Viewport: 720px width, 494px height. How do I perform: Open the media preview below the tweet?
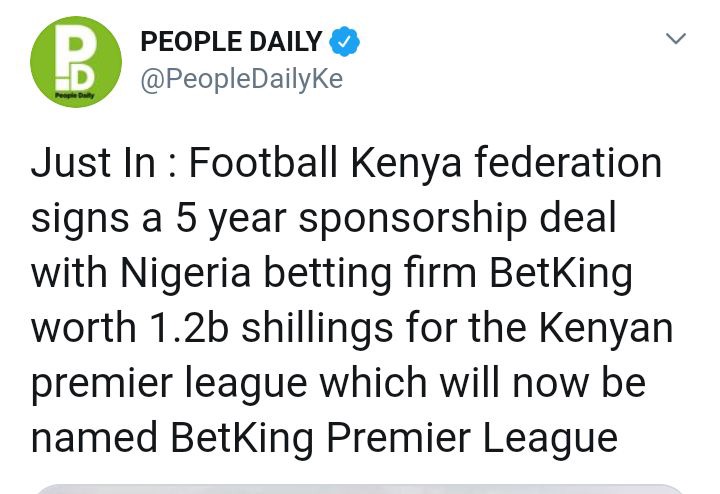point(360,489)
